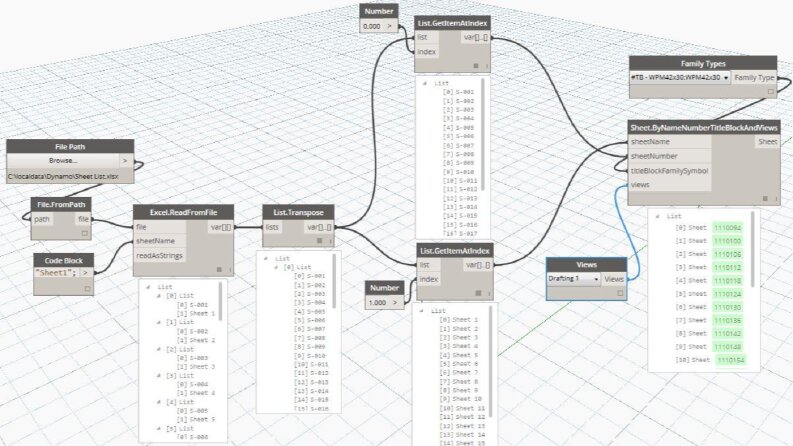Click the 'file' output port on File.FromPath
This screenshot has height=446, width=793.
click(83, 219)
